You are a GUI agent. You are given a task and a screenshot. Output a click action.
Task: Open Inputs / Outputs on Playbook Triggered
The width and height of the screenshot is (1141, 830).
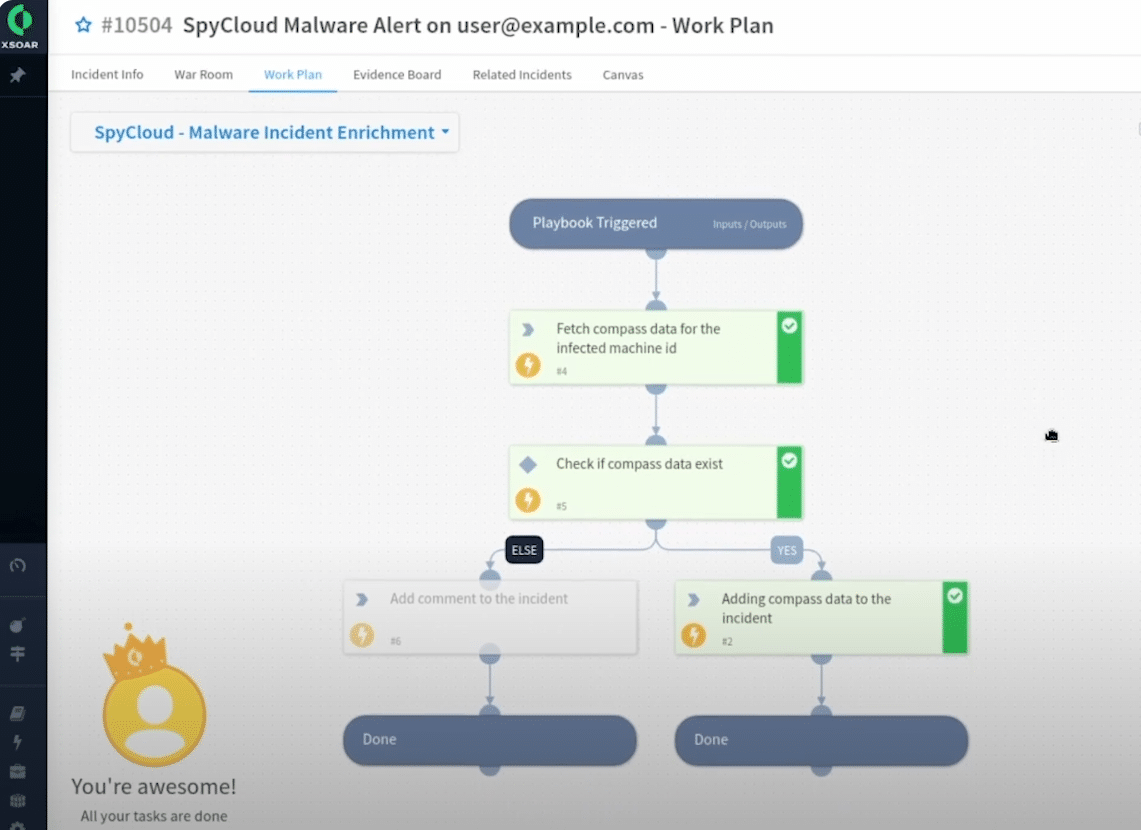coord(749,224)
